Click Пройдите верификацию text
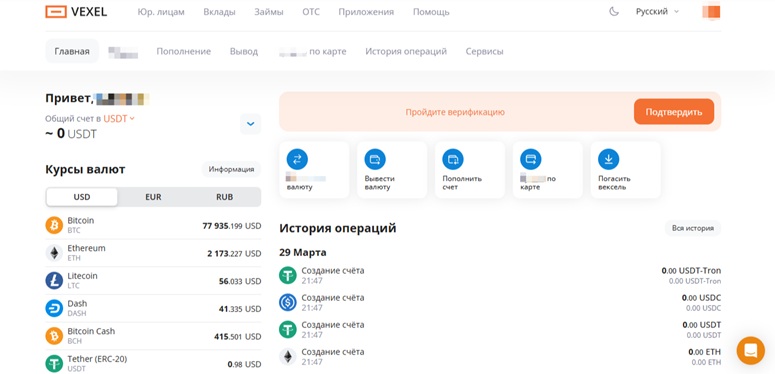Image resolution: width=775 pixels, height=374 pixels. pyautogui.click(x=455, y=112)
